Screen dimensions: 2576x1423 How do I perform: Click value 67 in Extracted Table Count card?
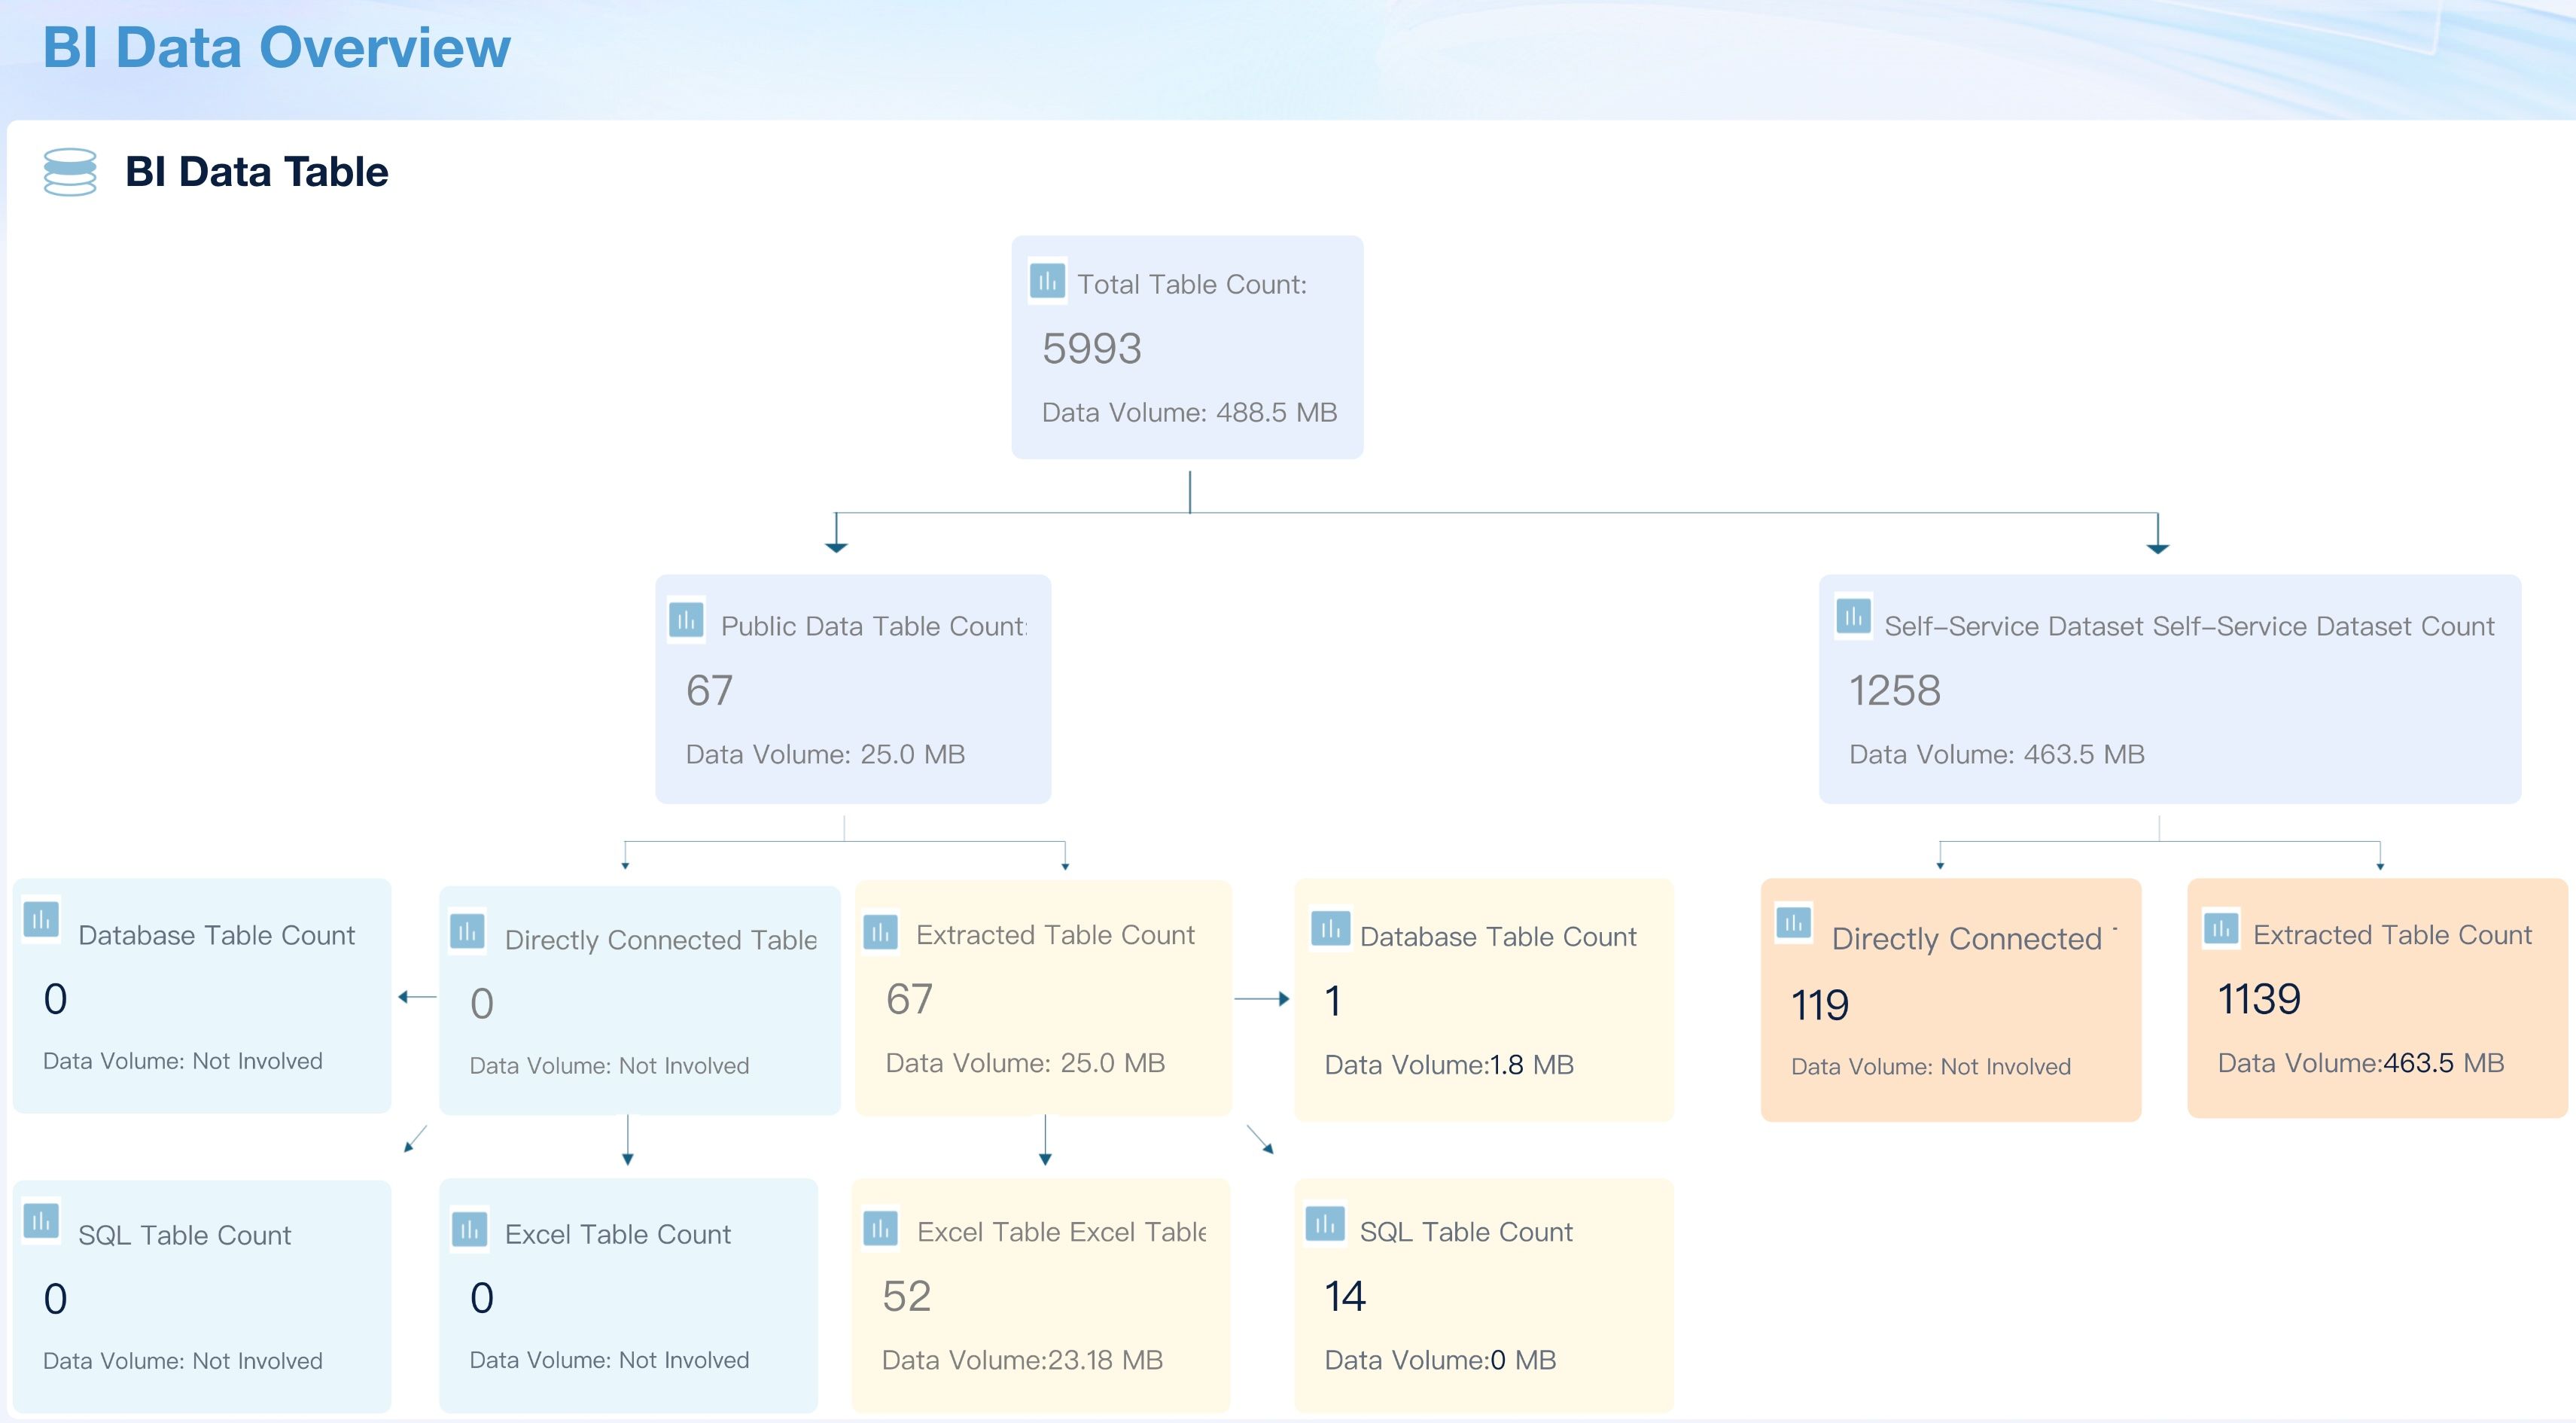pos(909,999)
